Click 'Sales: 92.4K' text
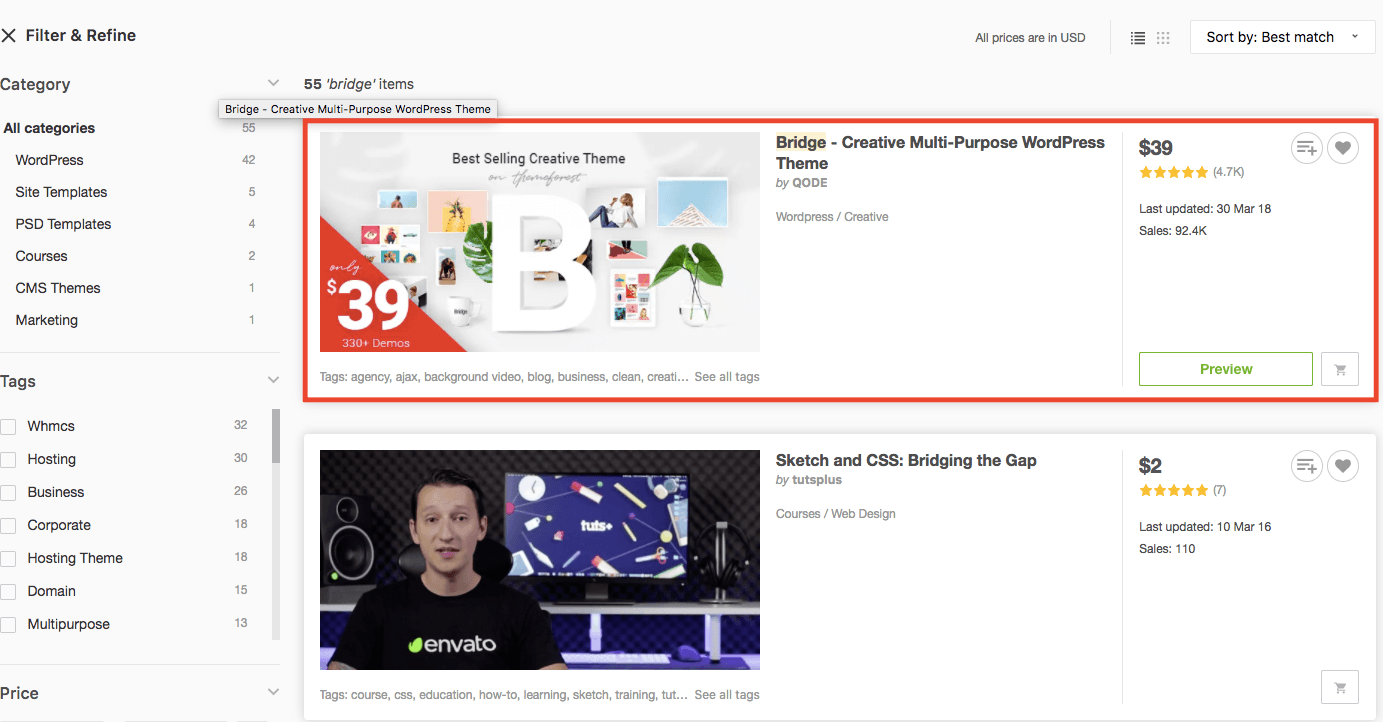This screenshot has width=1383, height=722. (x=1173, y=231)
